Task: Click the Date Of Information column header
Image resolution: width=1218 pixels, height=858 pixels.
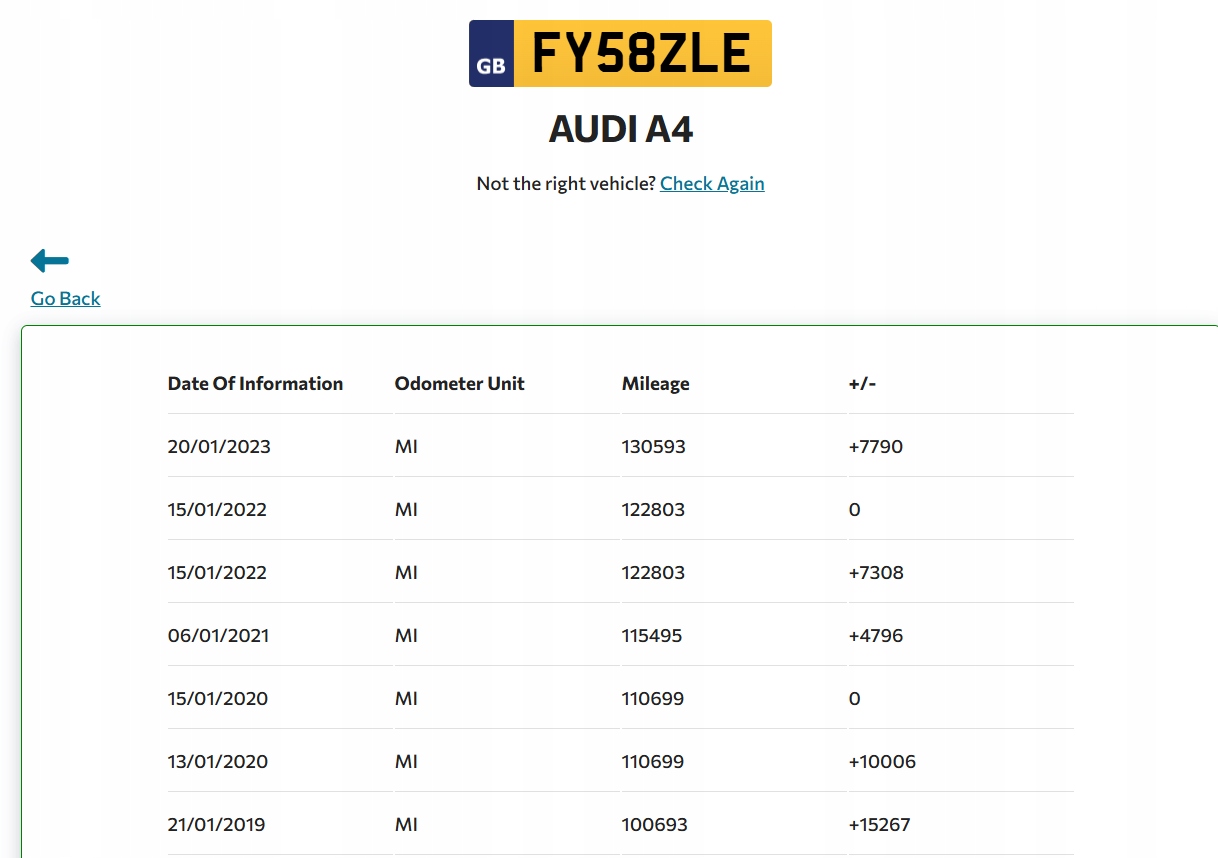Action: coord(255,383)
